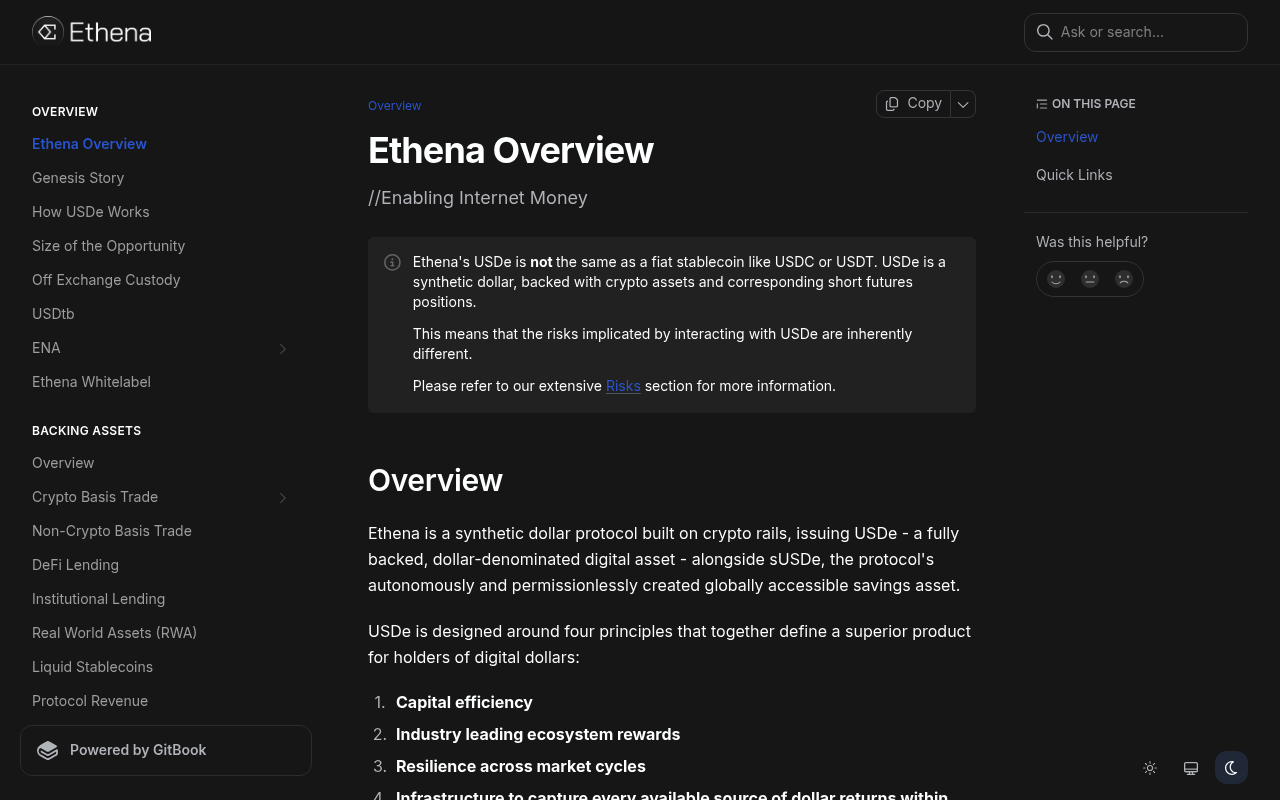Switch to system theme with monitor icon

click(x=1191, y=768)
